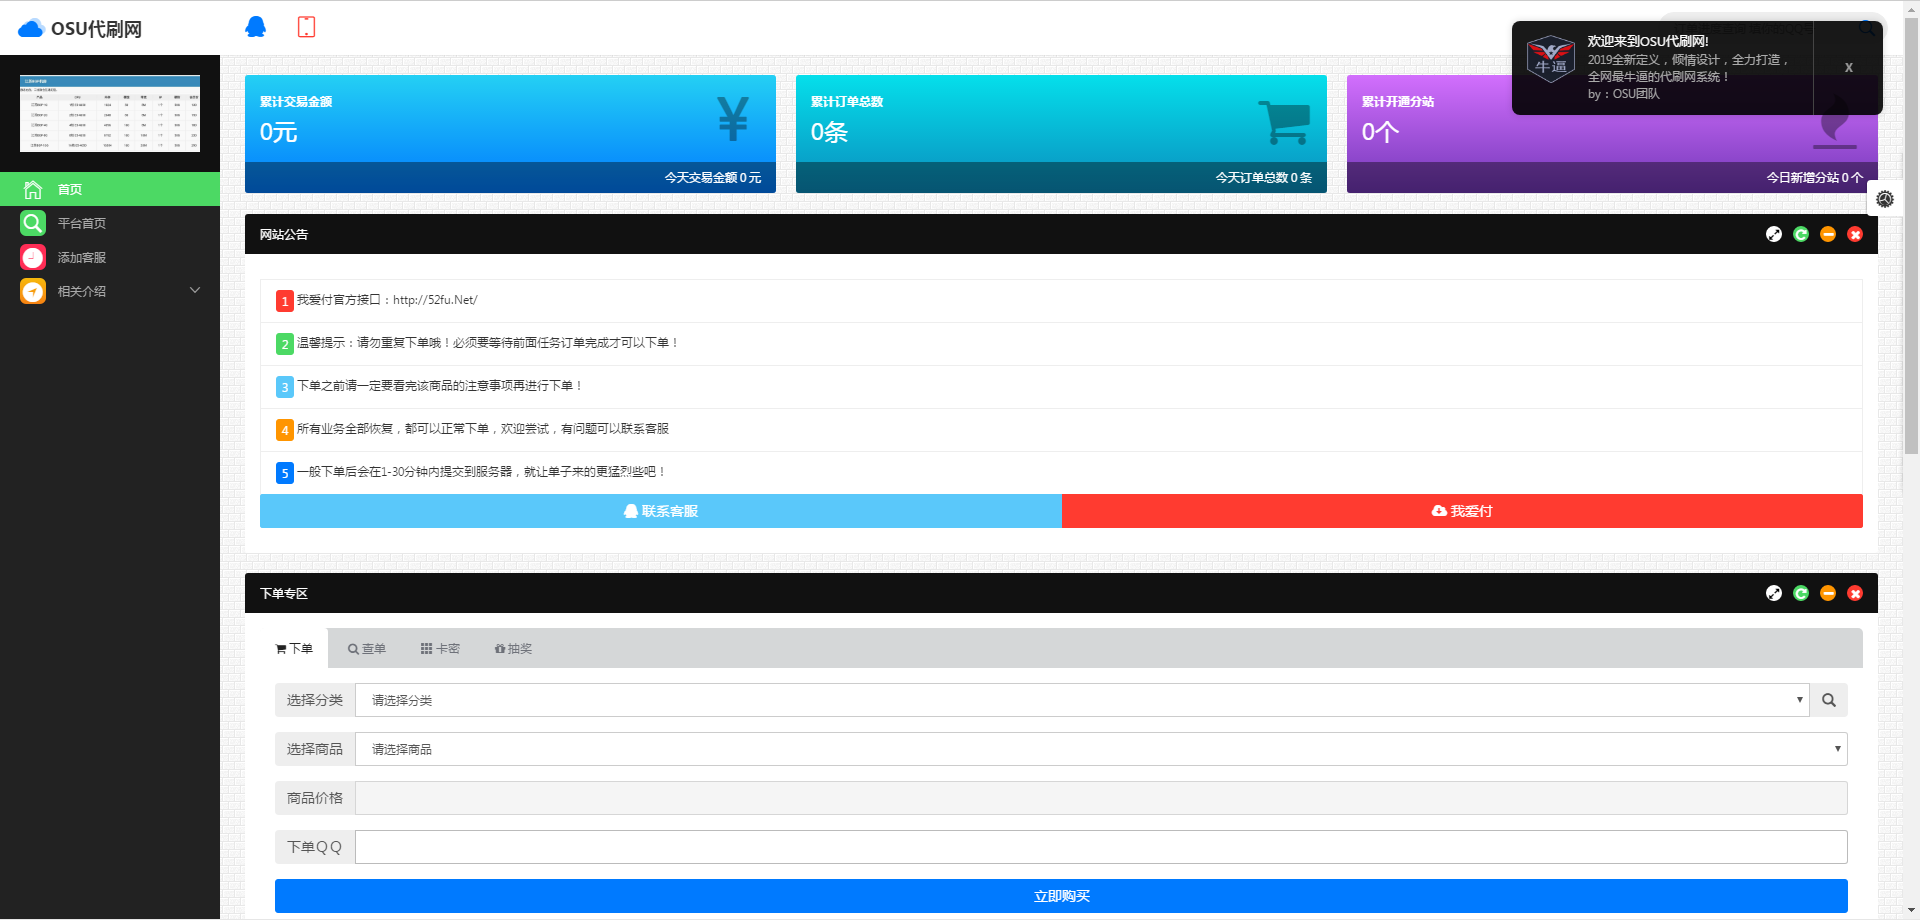Image resolution: width=1920 pixels, height=921 pixels.
Task: Click the scrollbar up arrow
Action: pos(1911,9)
